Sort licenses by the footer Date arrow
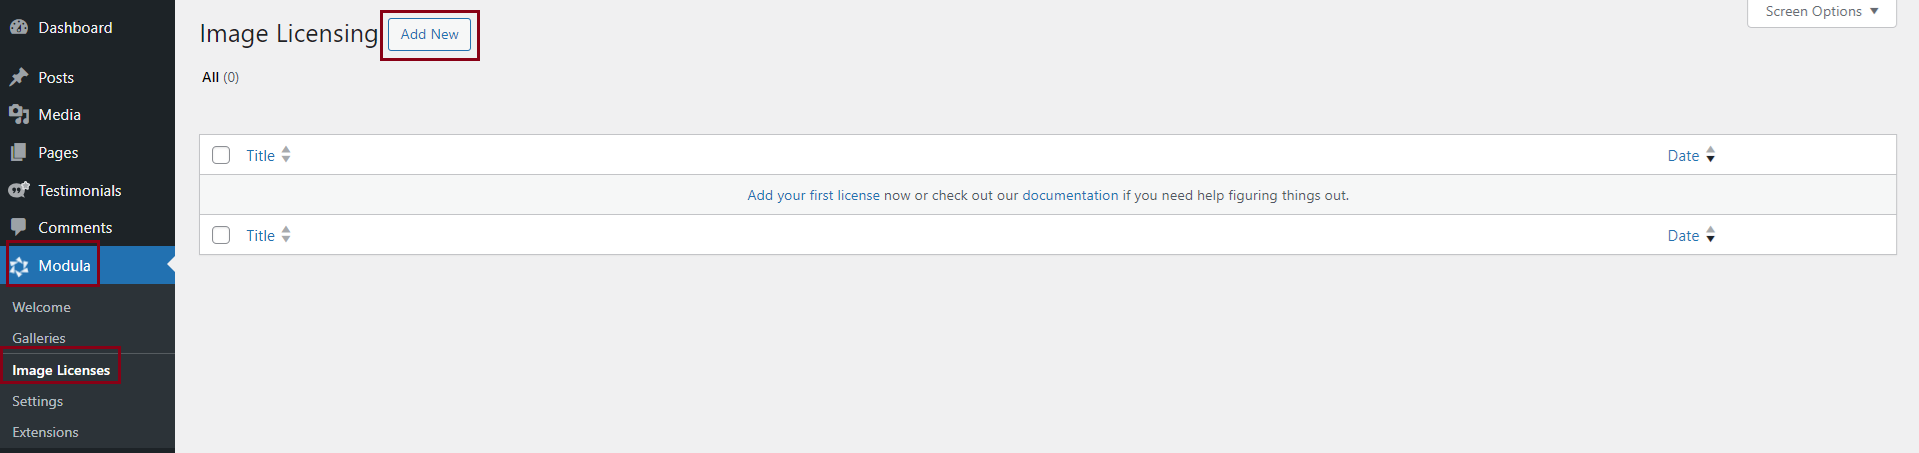This screenshot has width=1919, height=453. tap(1710, 235)
